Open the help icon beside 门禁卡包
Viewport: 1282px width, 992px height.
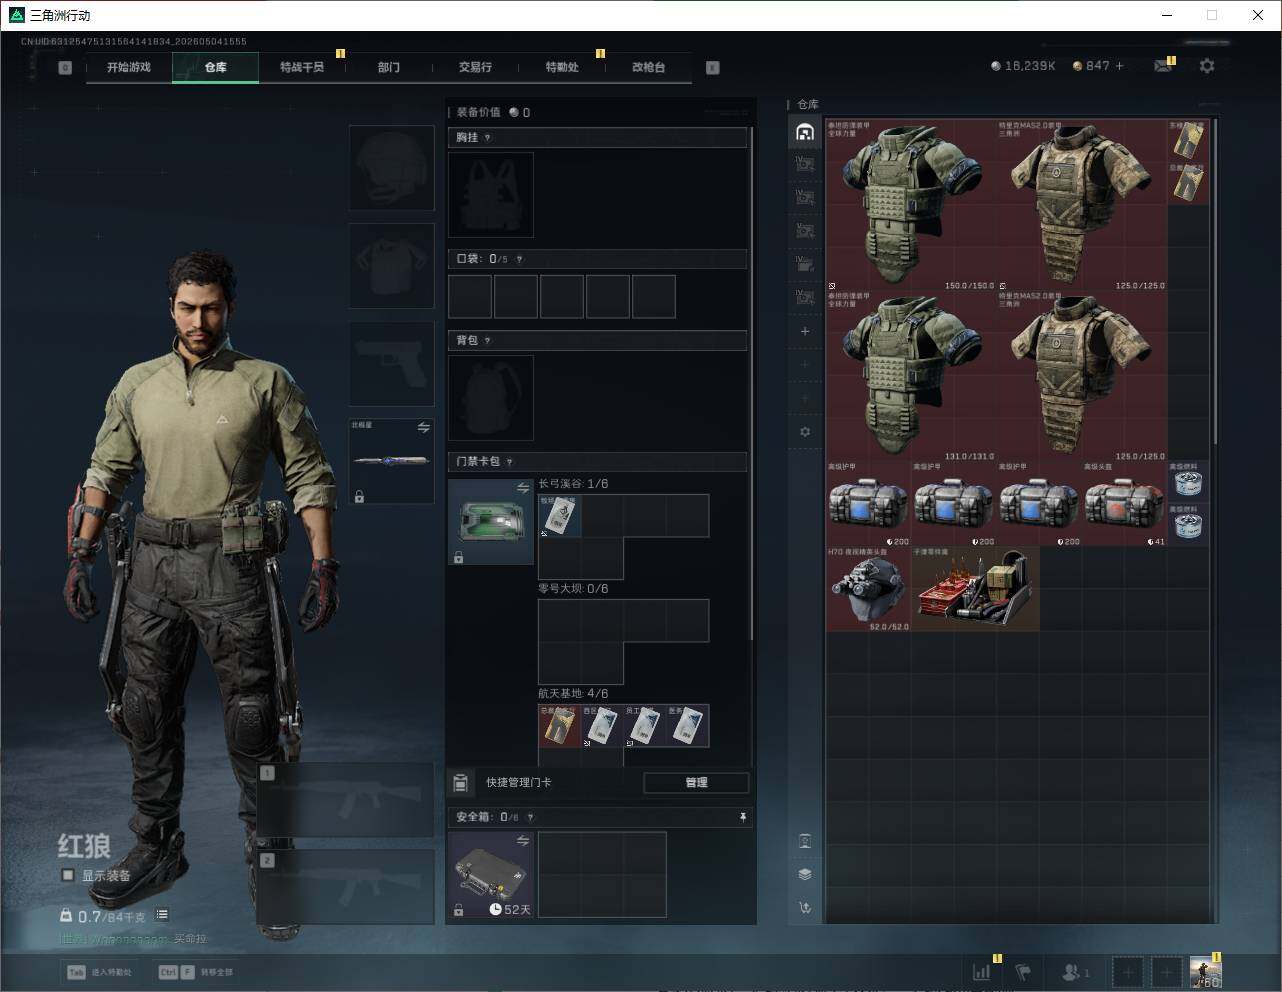pyautogui.click(x=510, y=462)
